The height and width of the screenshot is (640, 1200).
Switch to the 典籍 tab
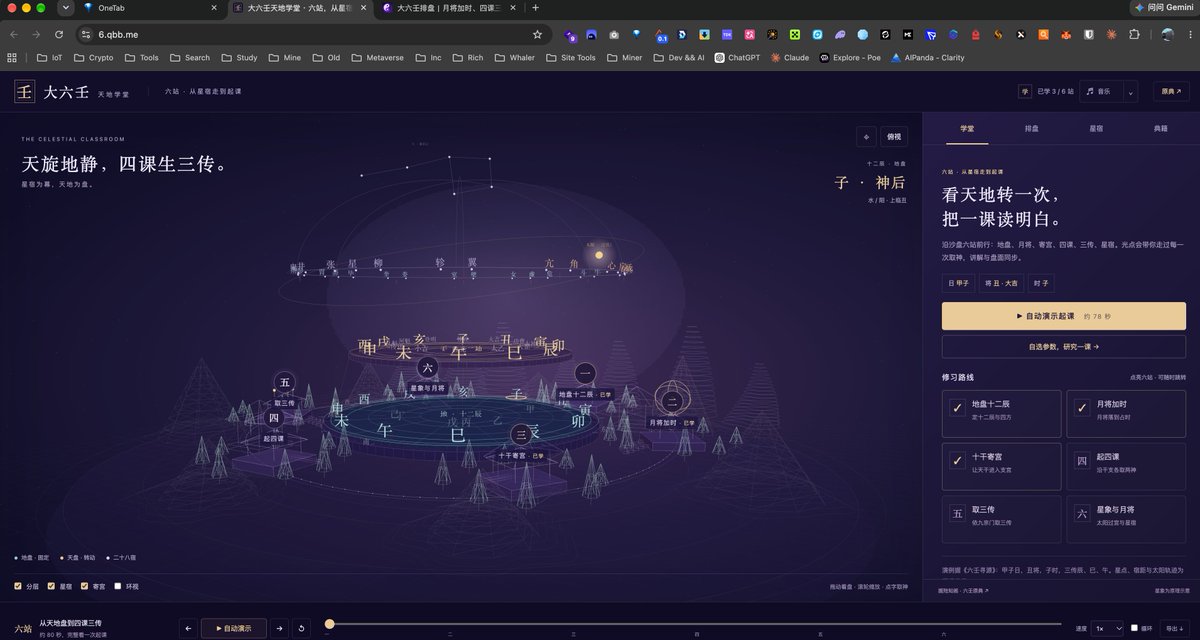1161,129
